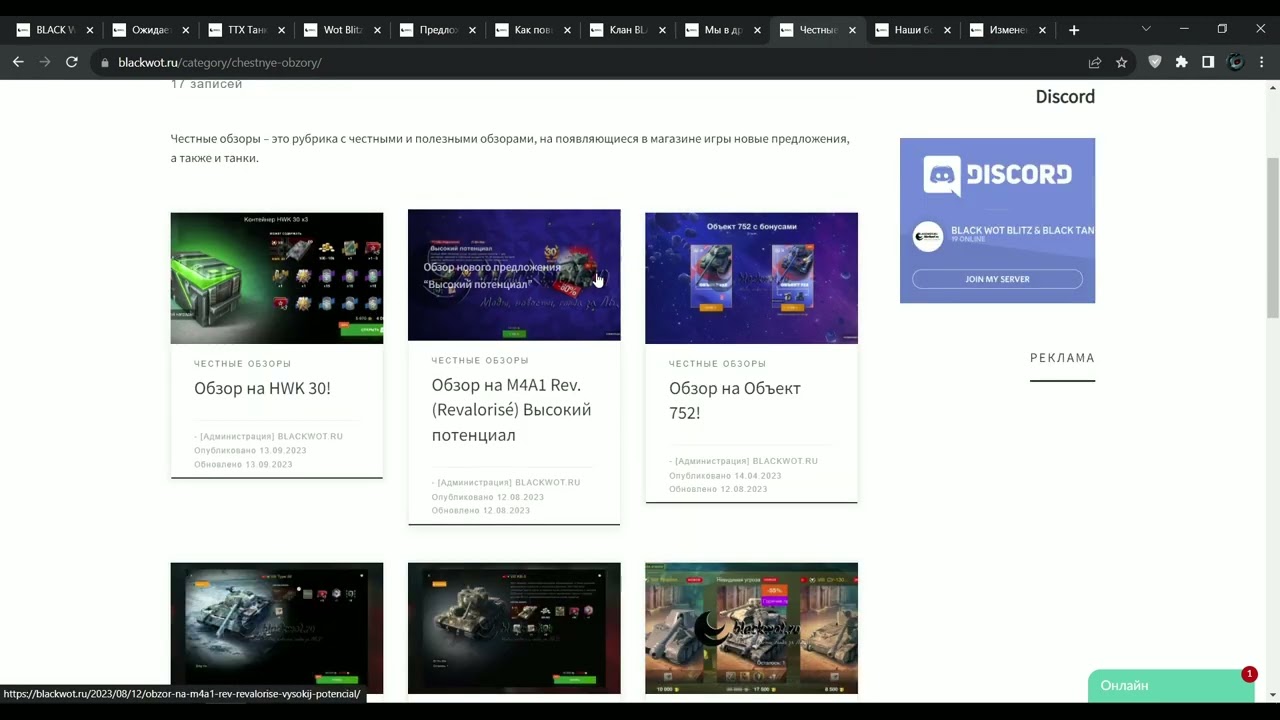This screenshot has width=1280, height=720.
Task: Open the middle bottom-row tank thumbnail
Action: (x=514, y=628)
